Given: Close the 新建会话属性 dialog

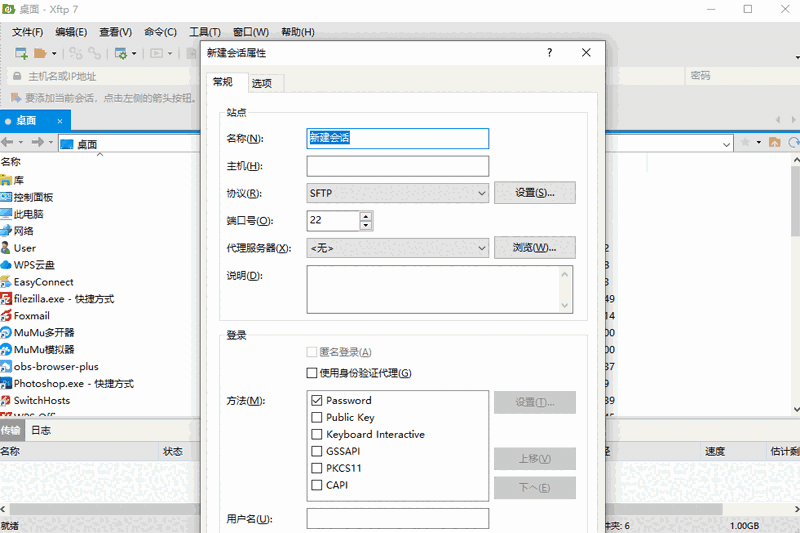Looking at the screenshot, I should [586, 53].
